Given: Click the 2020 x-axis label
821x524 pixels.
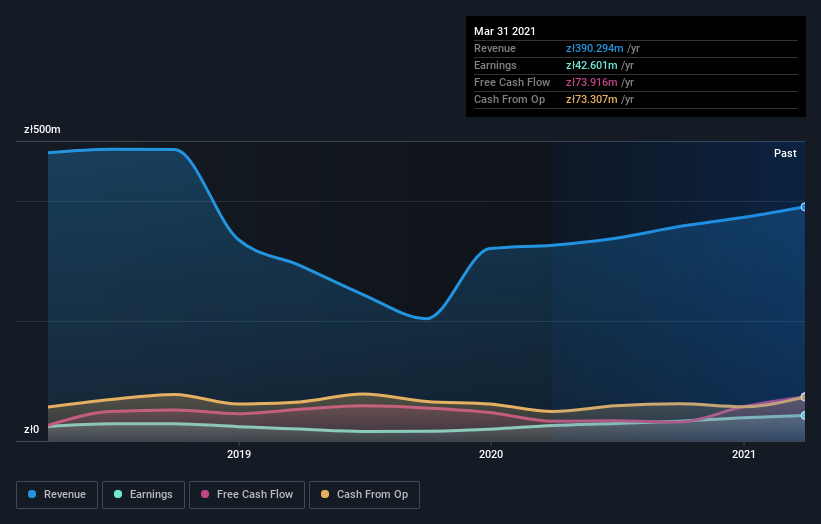Looking at the screenshot, I should pos(491,454).
